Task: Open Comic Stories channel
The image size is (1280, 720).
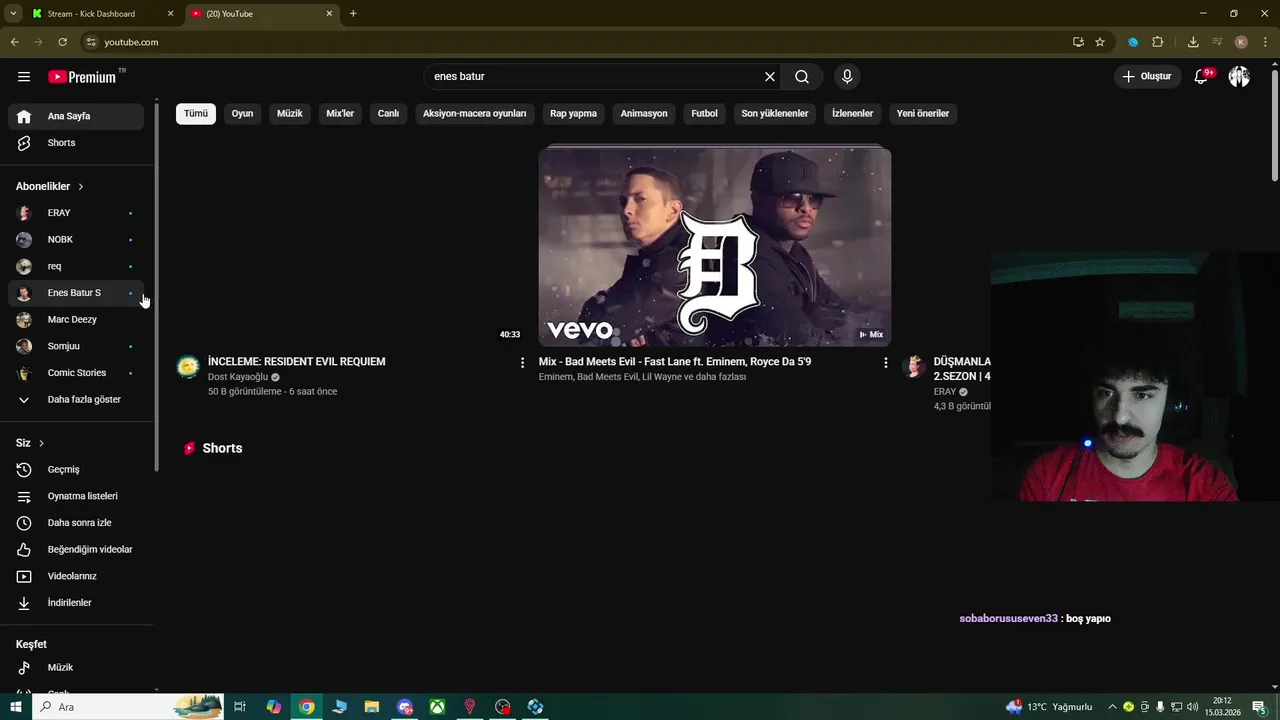Action: click(76, 373)
